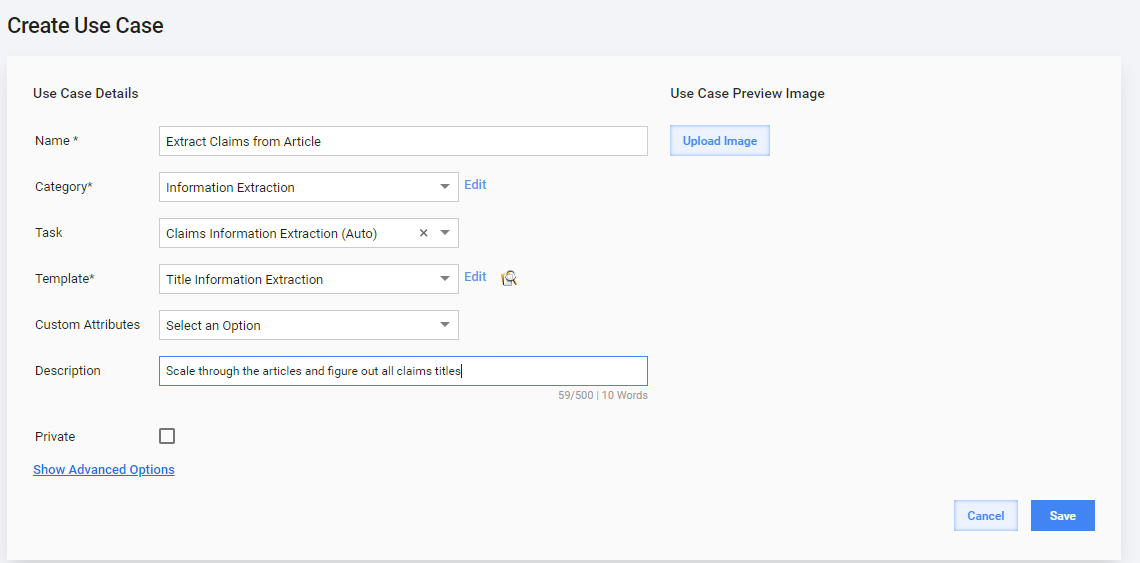Click the Use Case Details heading
1140x563 pixels.
[86, 94]
